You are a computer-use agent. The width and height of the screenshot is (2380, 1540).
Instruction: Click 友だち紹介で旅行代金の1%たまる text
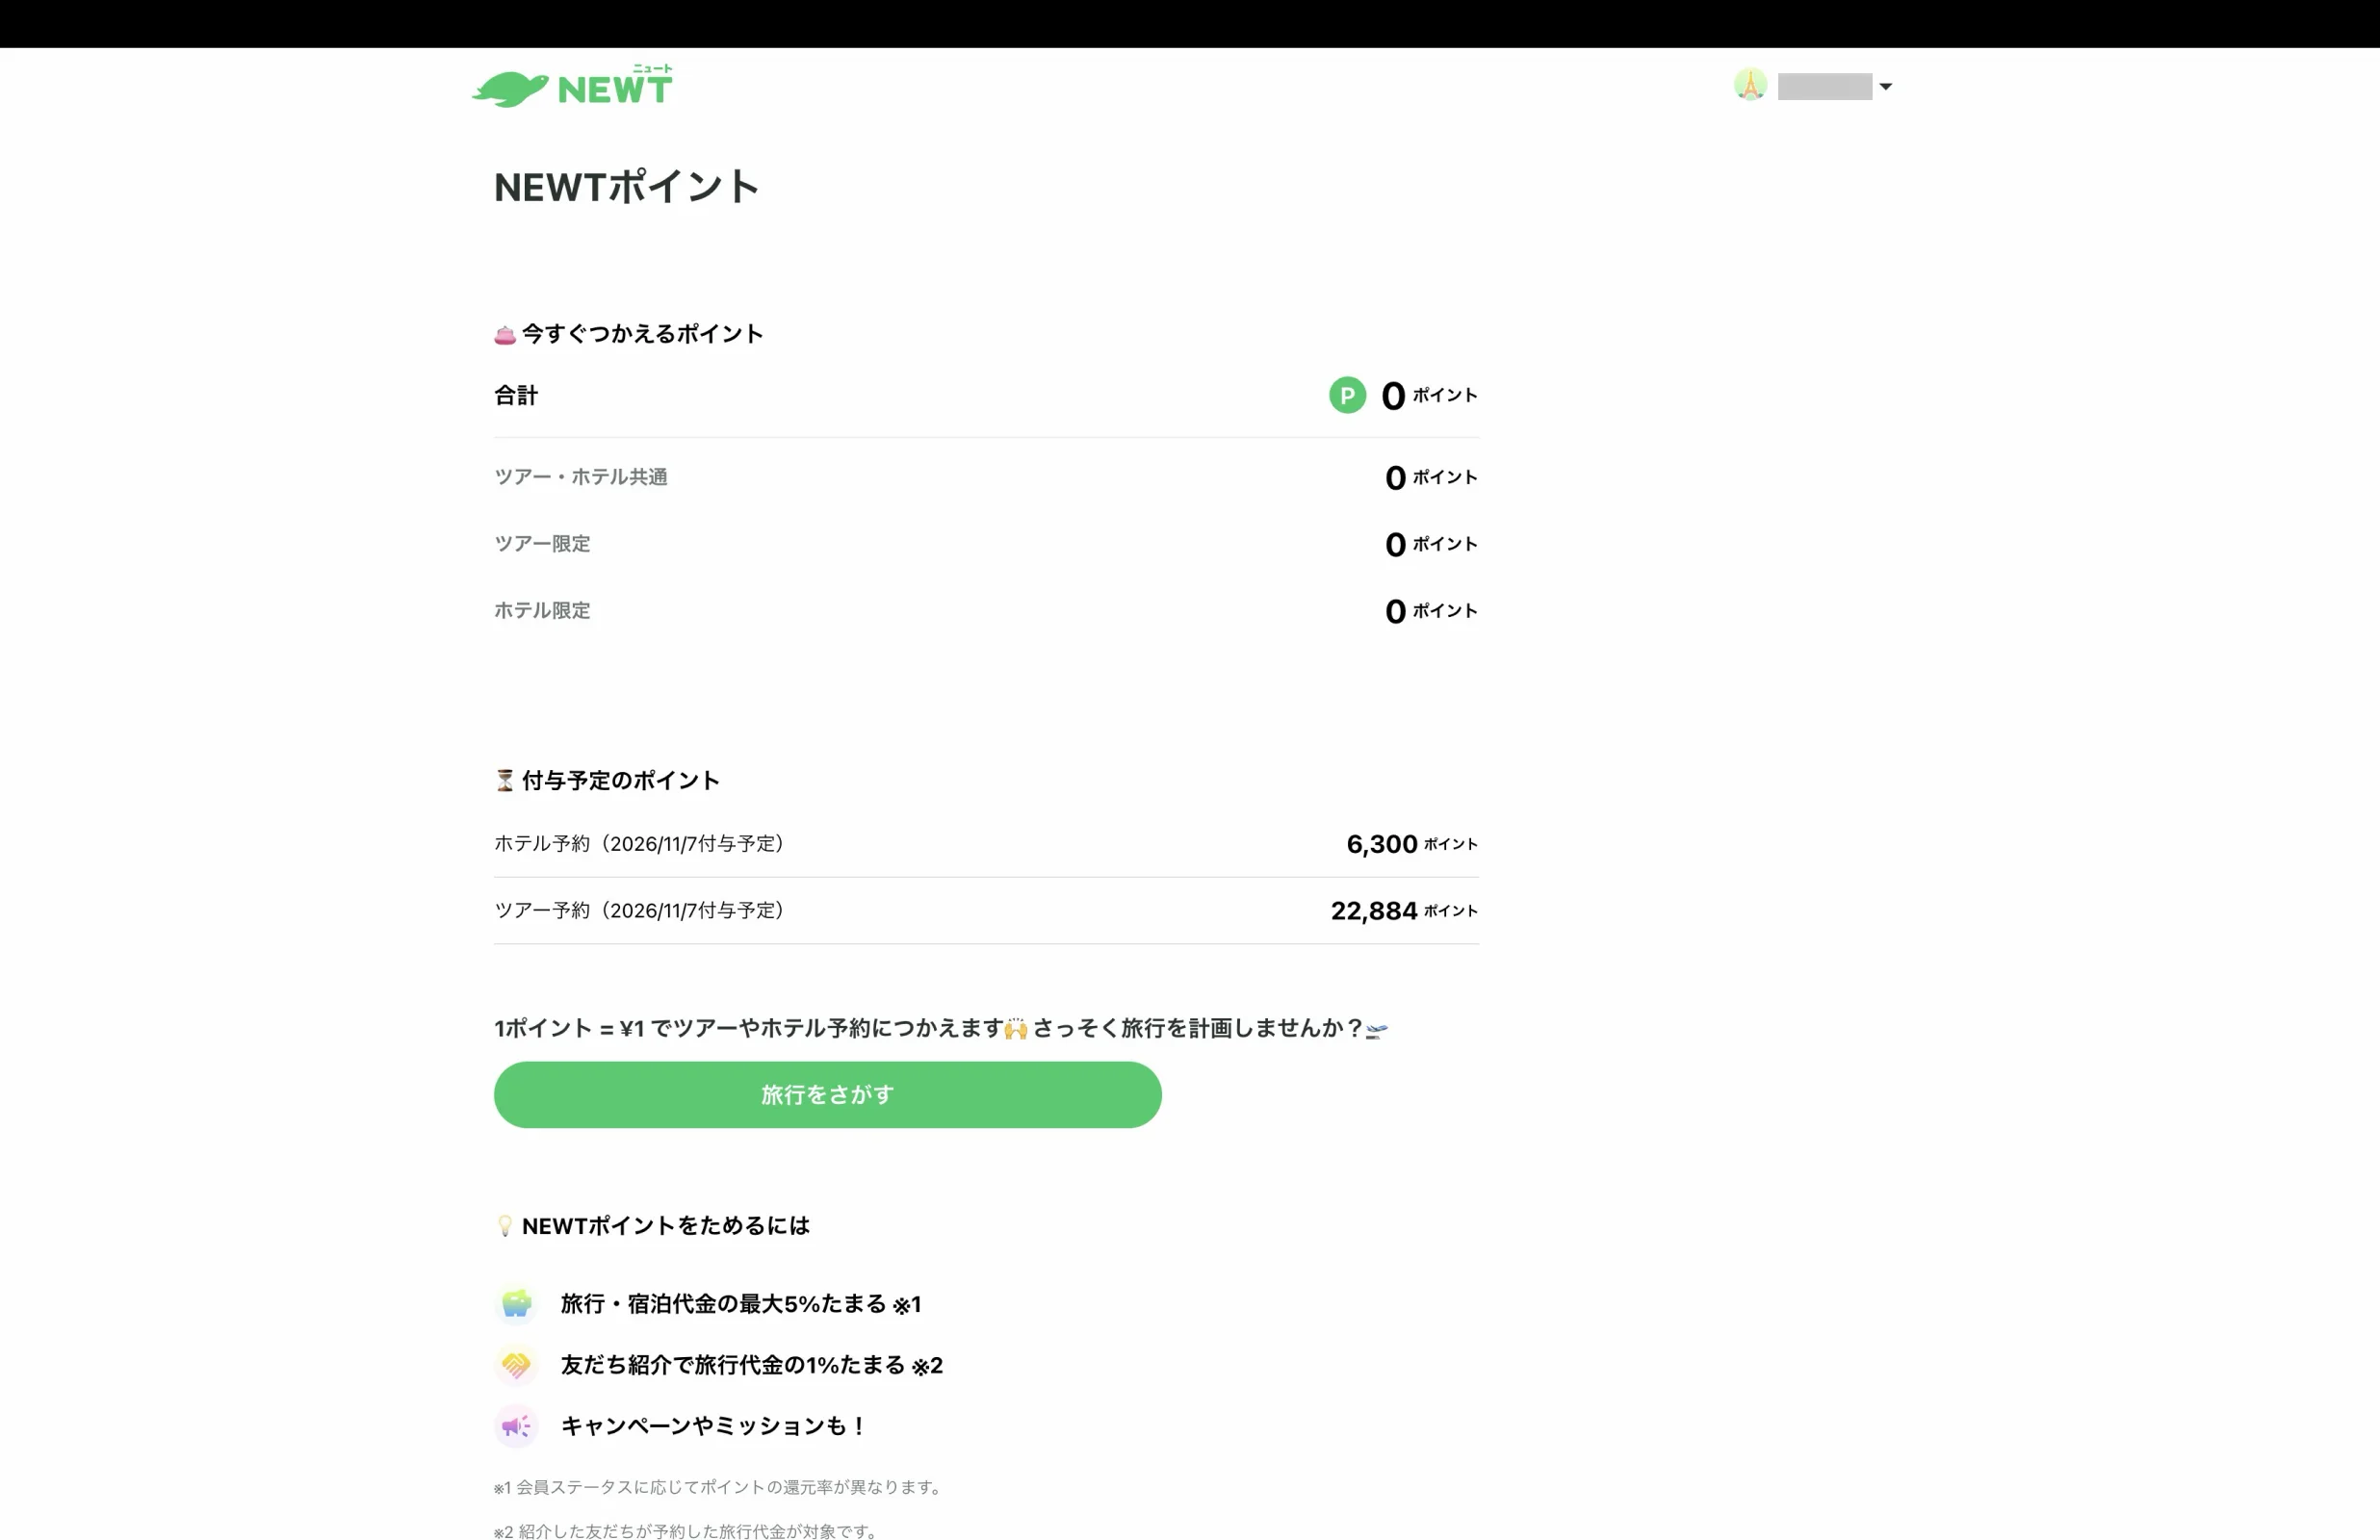[x=752, y=1365]
